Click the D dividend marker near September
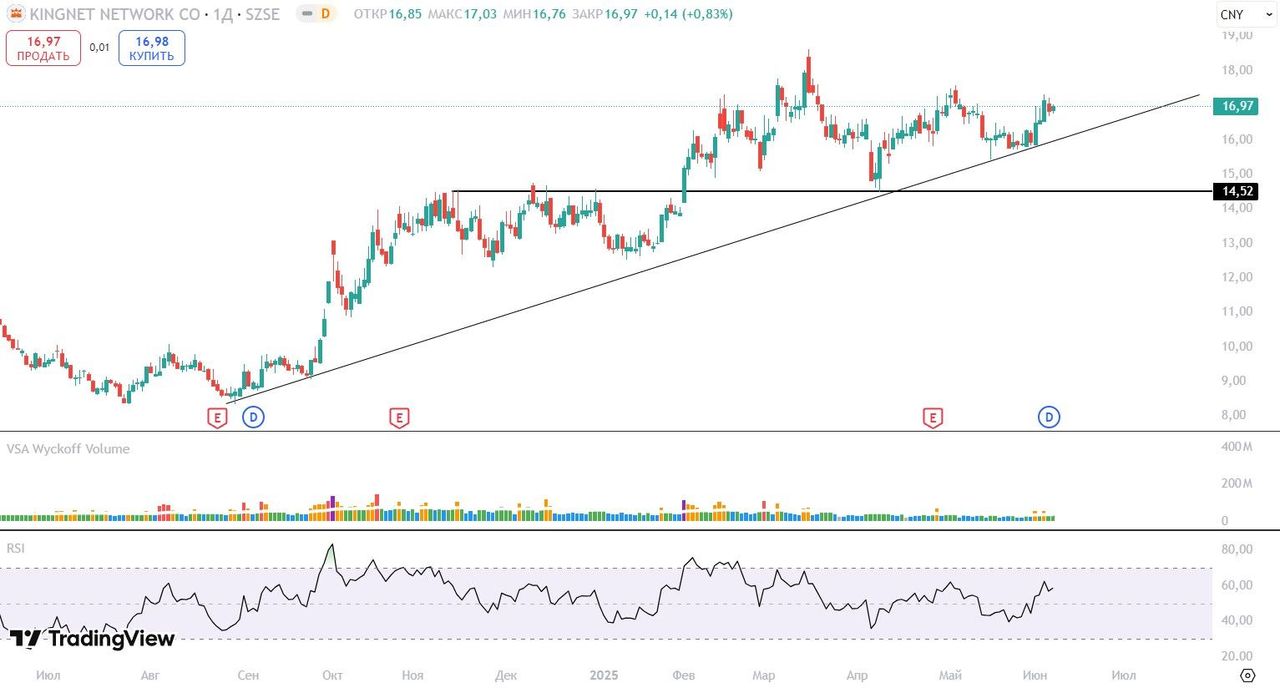Image resolution: width=1280 pixels, height=688 pixels. coord(253,417)
